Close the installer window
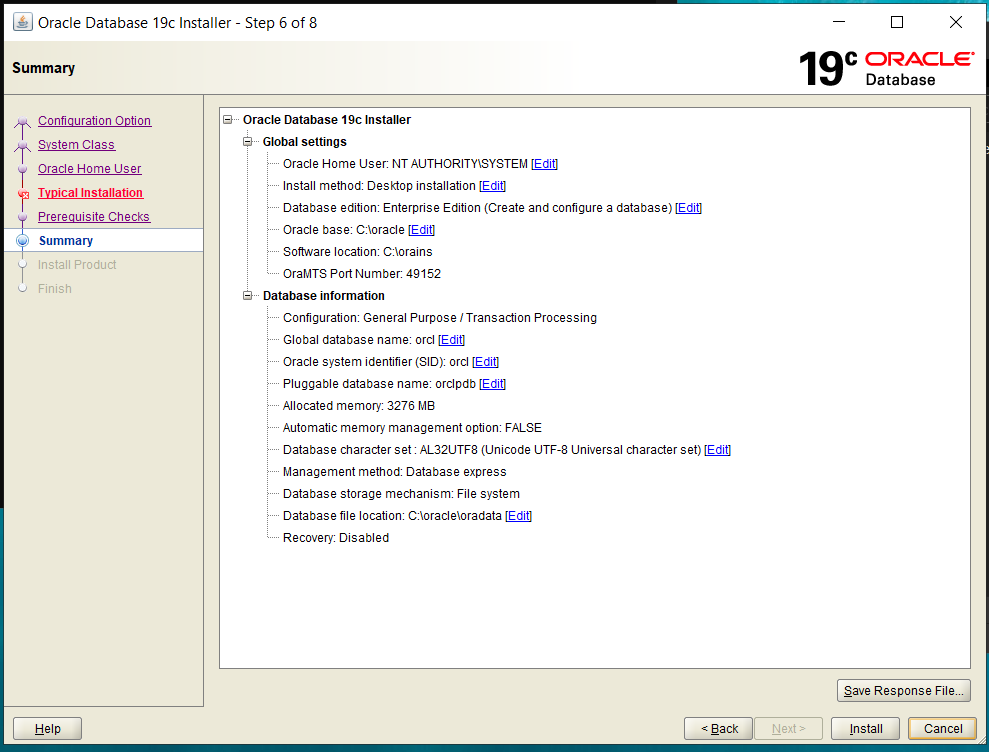 coord(956,22)
